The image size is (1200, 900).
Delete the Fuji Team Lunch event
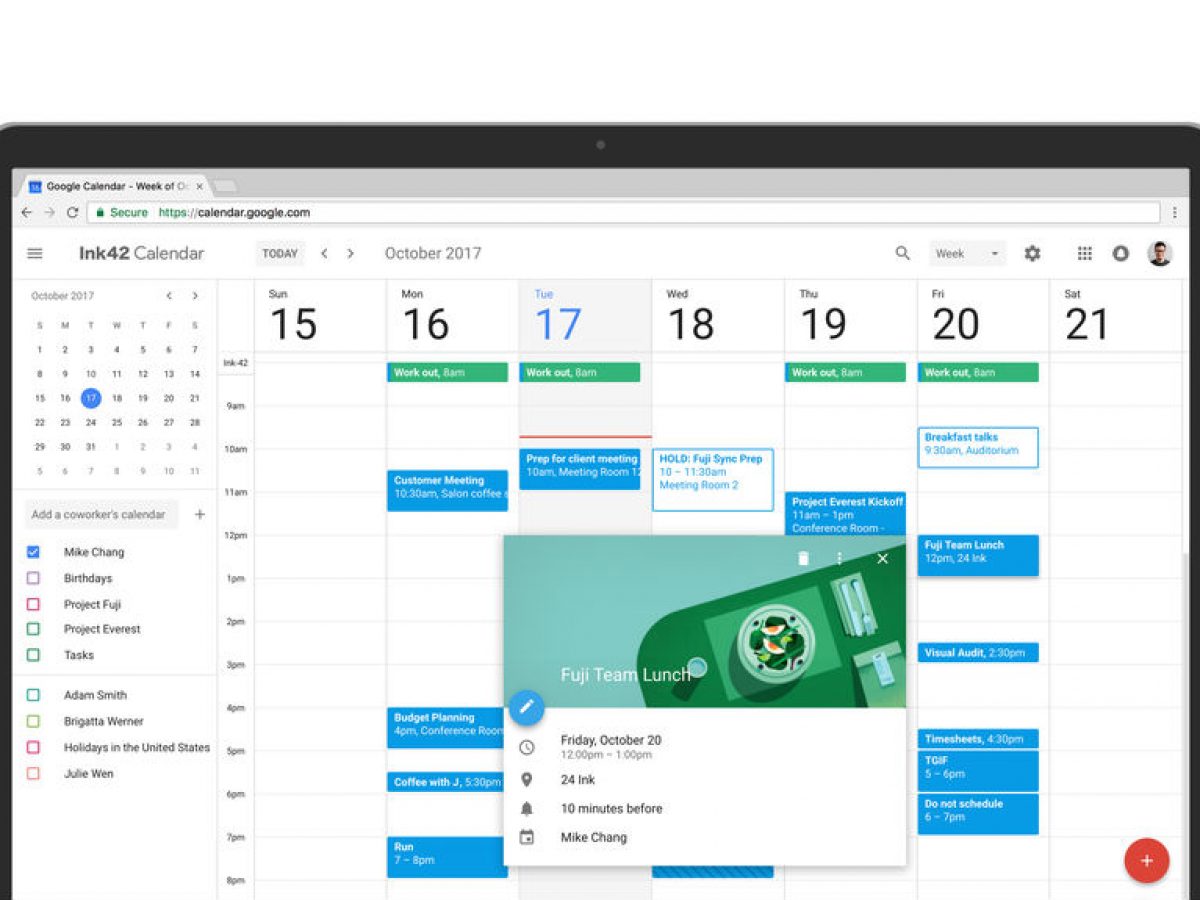point(803,559)
